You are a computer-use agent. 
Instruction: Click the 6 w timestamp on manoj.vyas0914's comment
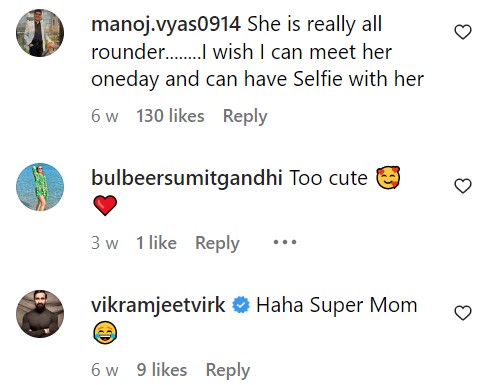(105, 116)
